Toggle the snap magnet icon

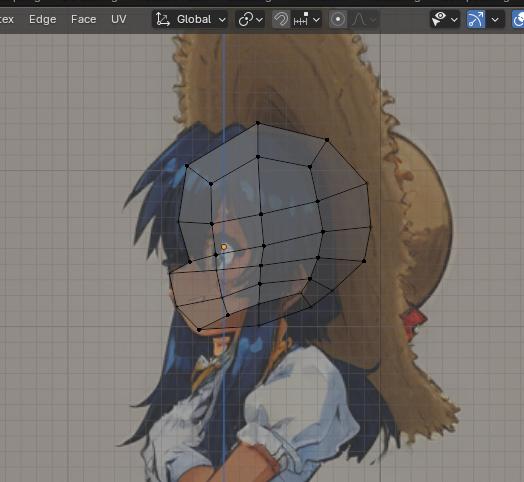click(x=281, y=19)
